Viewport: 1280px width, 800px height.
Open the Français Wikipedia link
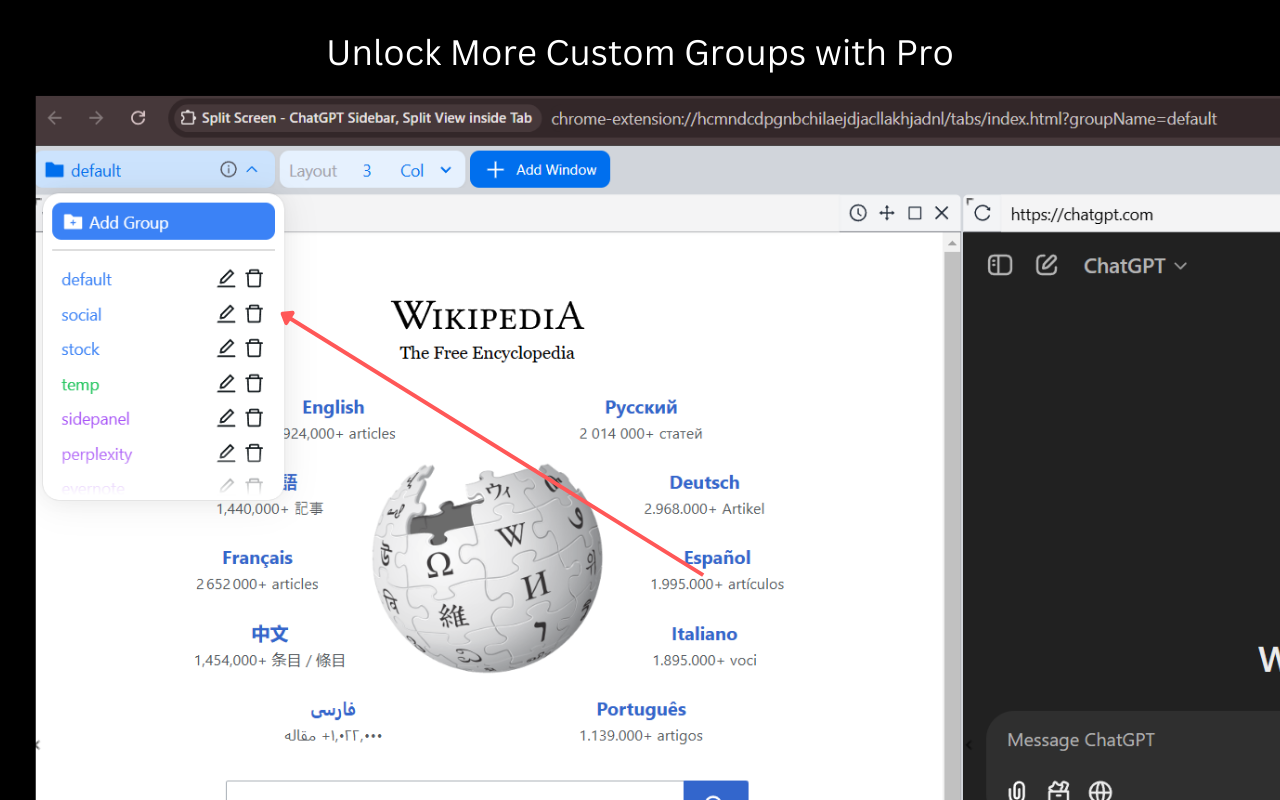pos(257,558)
